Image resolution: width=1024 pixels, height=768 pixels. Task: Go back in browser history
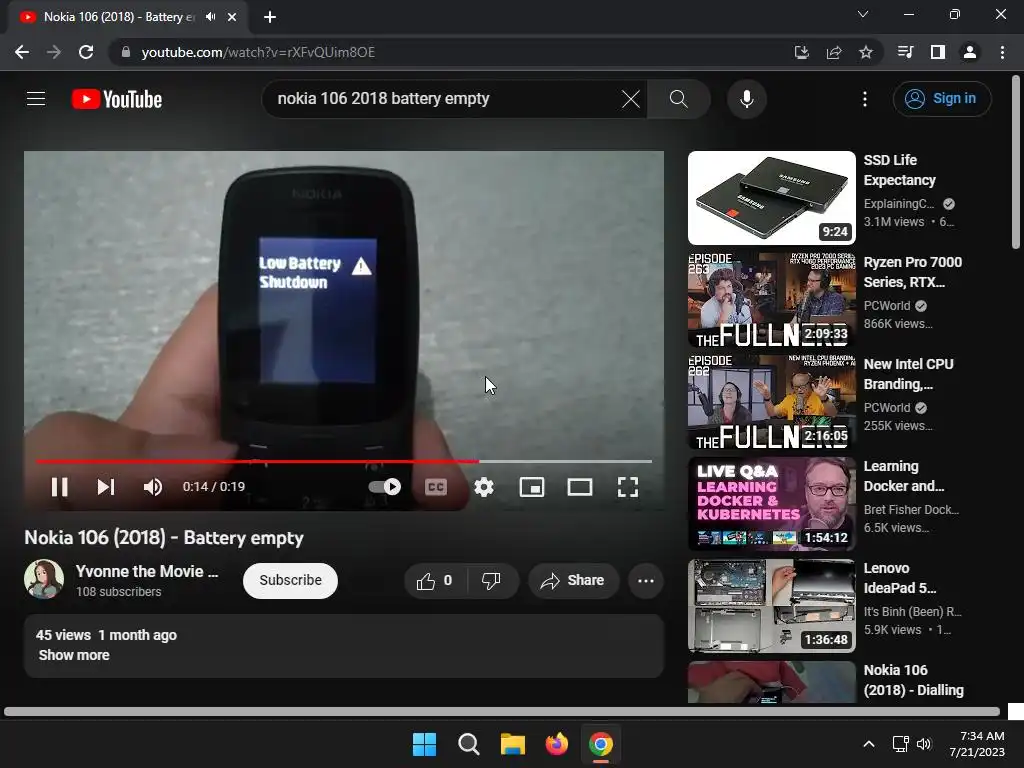[22, 52]
